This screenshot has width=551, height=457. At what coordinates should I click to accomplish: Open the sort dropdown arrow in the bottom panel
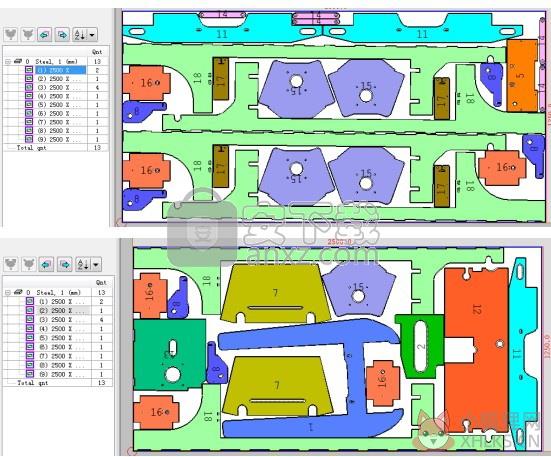pyautogui.click(x=96, y=264)
